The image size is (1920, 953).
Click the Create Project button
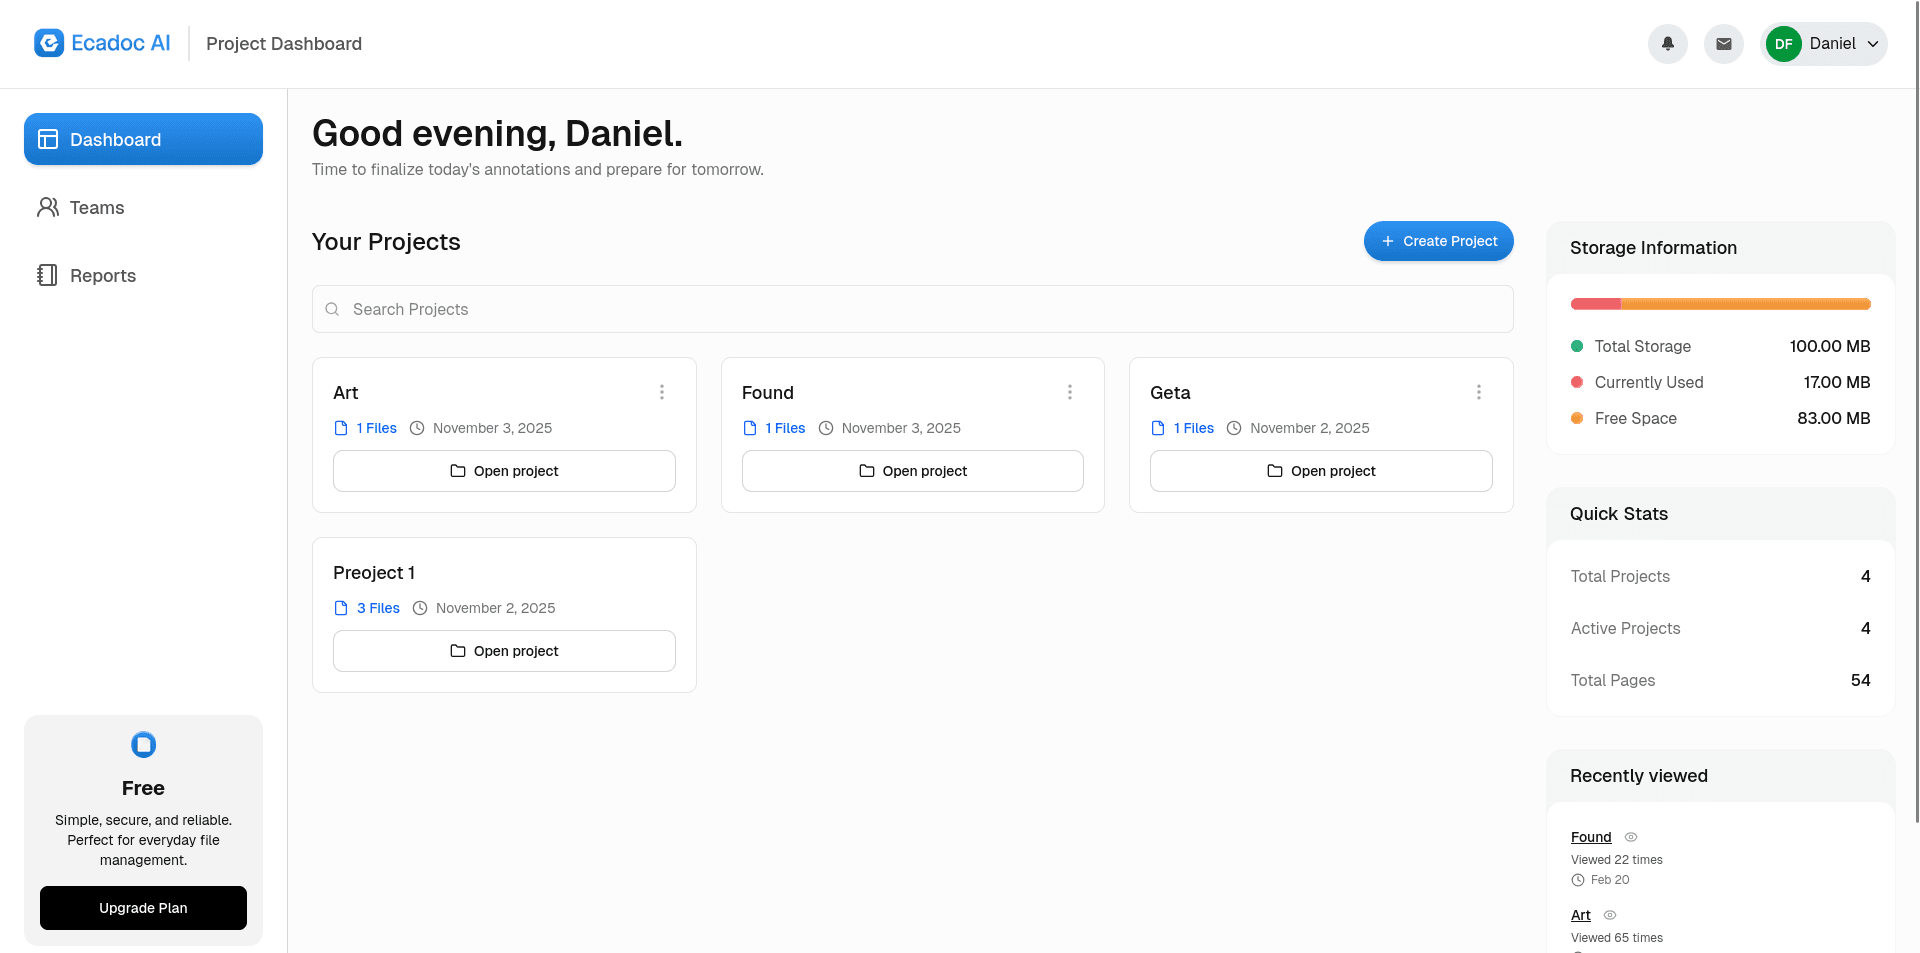point(1438,241)
